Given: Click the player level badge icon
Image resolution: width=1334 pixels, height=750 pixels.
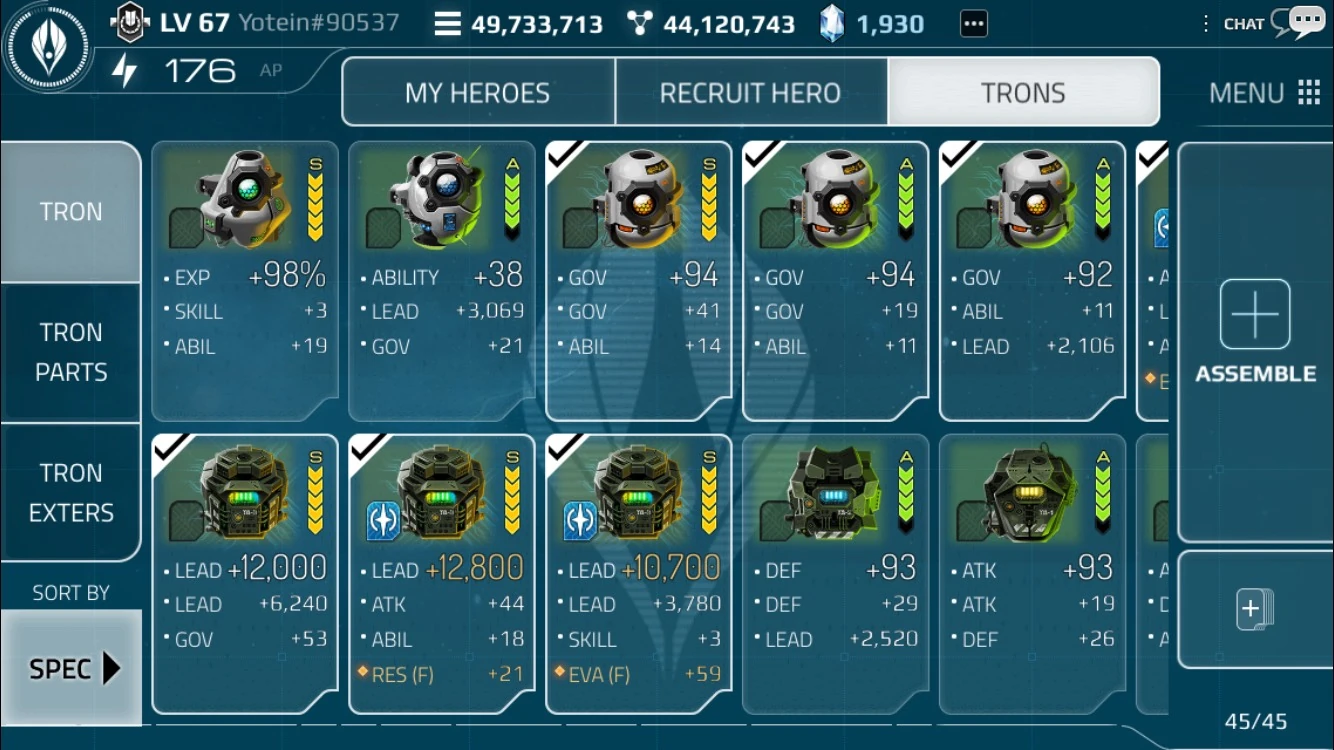Looking at the screenshot, I should point(130,23).
